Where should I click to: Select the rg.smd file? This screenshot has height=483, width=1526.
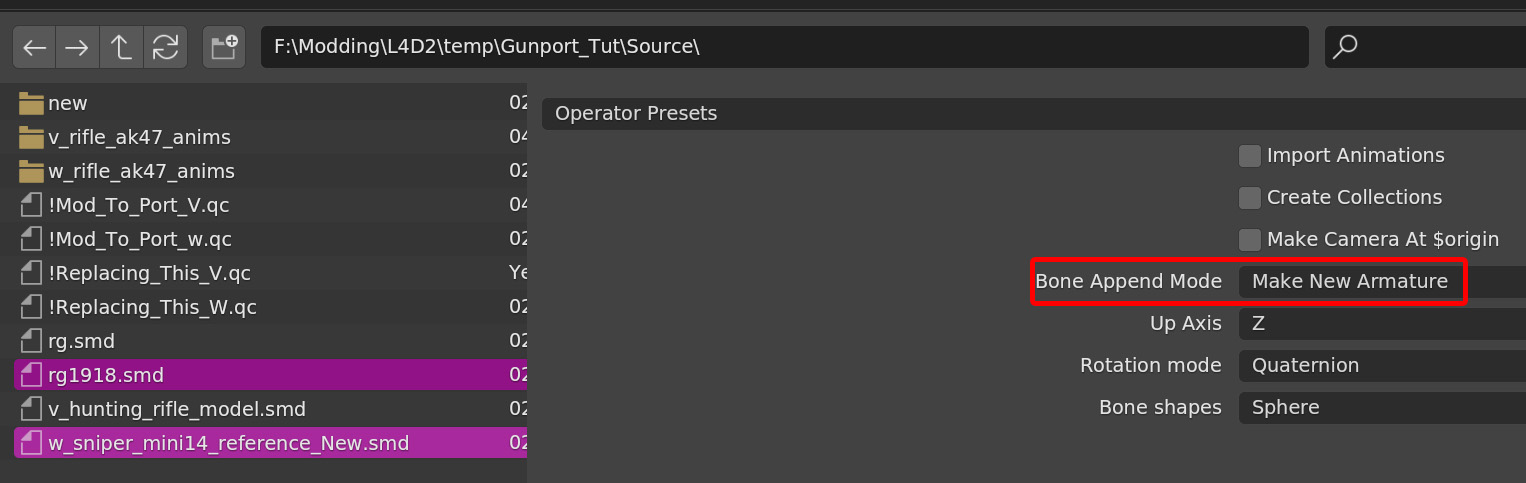pos(81,341)
